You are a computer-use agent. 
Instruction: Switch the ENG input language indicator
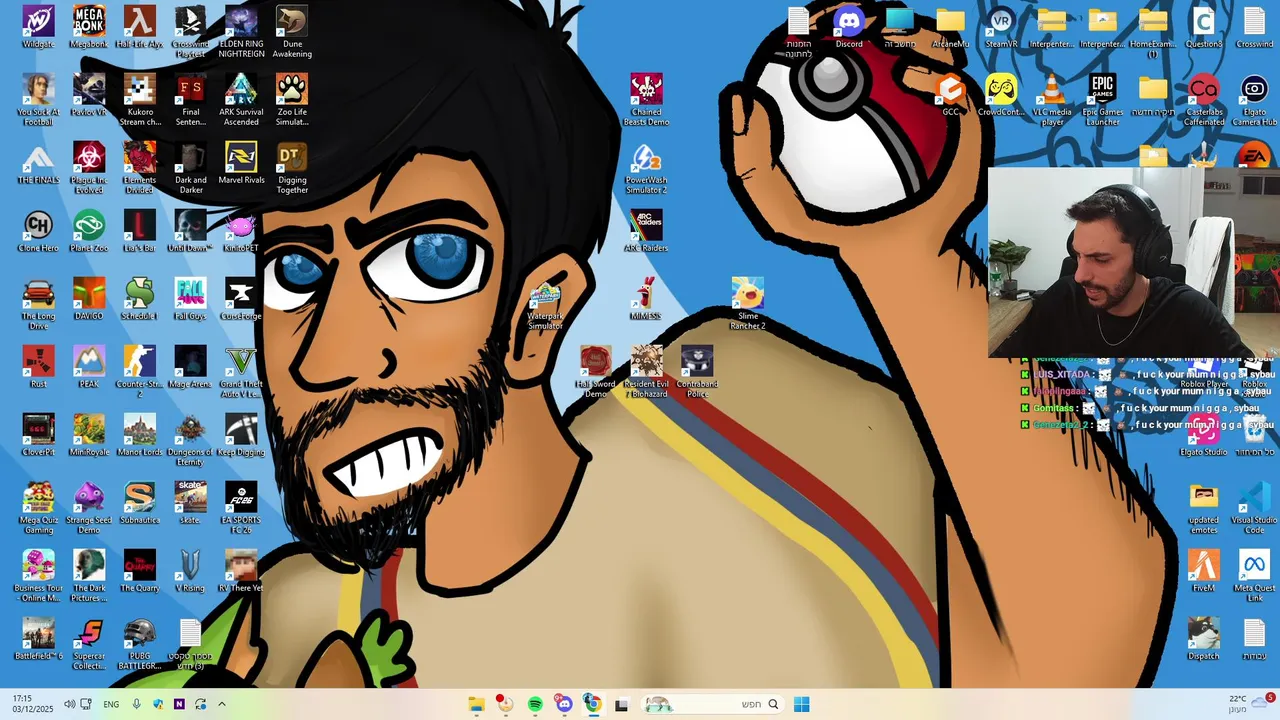coord(111,704)
